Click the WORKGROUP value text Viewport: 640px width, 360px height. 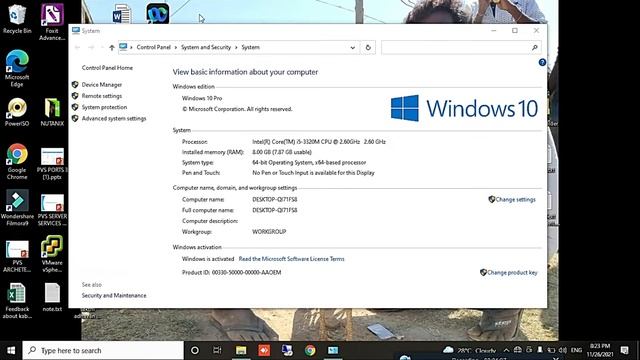(x=269, y=231)
